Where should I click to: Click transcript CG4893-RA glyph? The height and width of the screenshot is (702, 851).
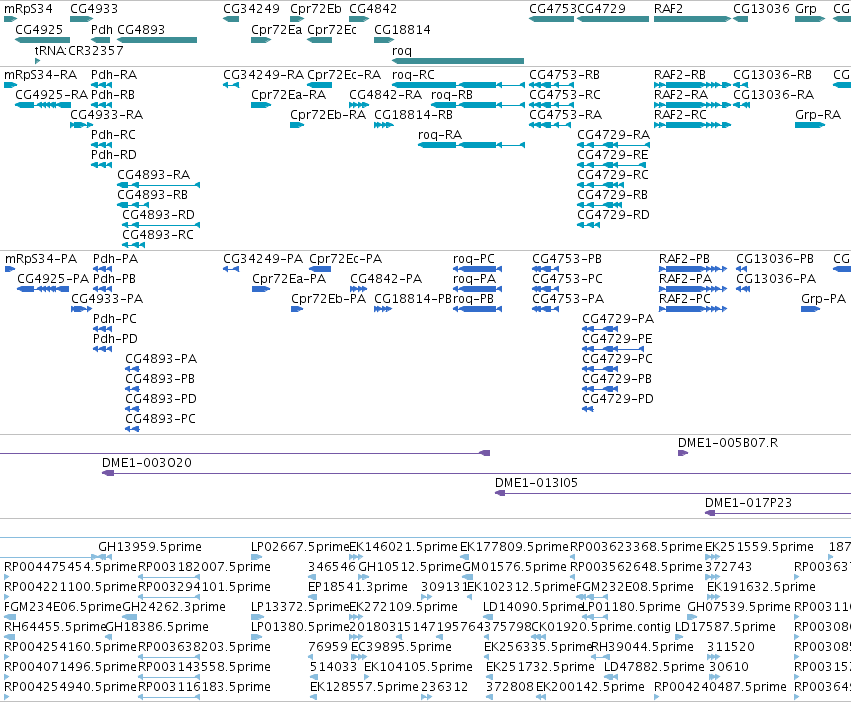158,185
